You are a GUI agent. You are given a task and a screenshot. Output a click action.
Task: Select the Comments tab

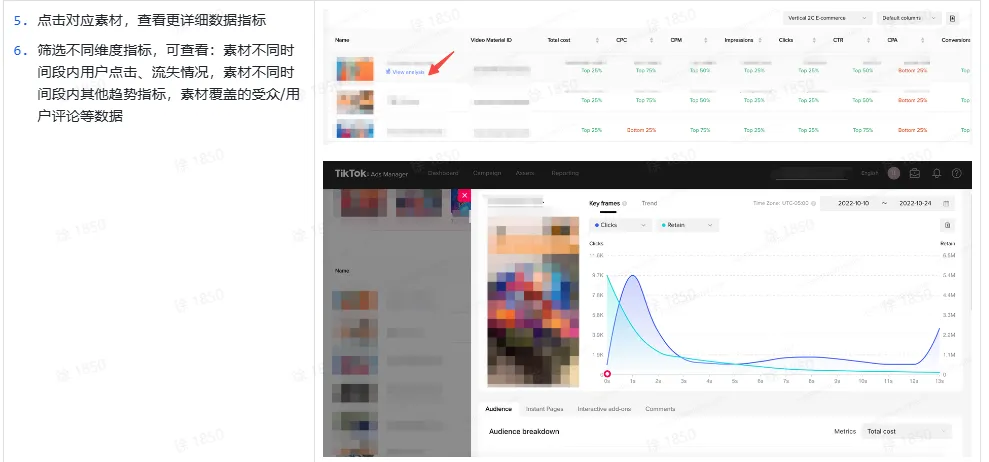[x=660, y=409]
